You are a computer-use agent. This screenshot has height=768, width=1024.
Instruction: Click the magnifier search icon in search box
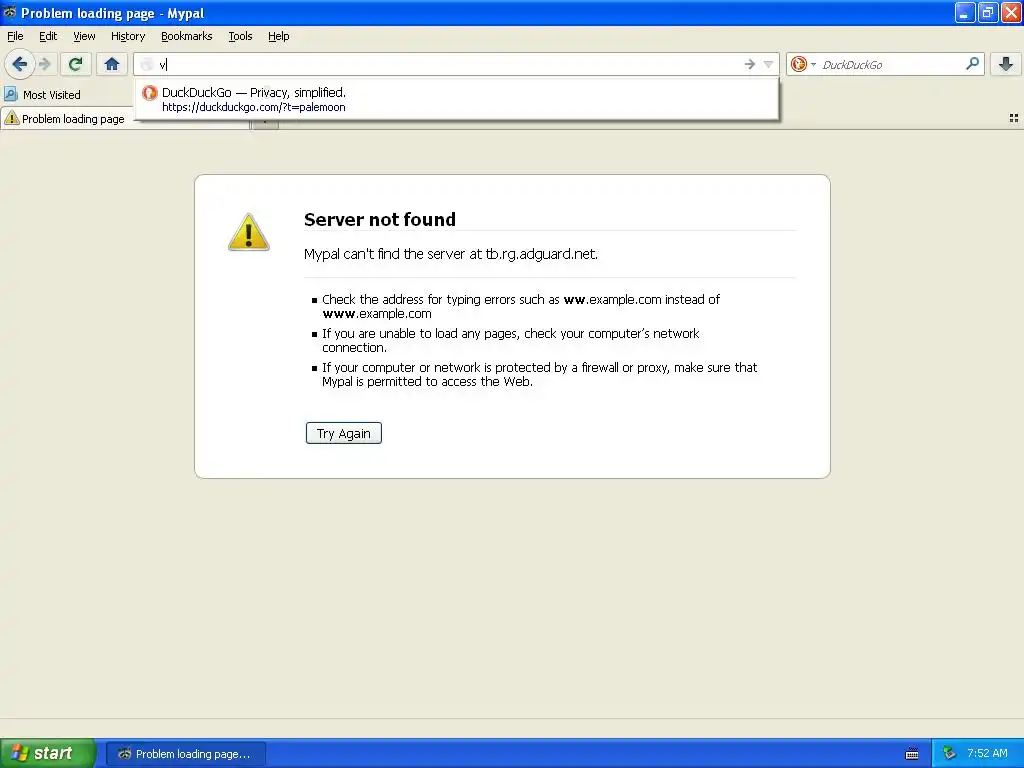tap(972, 64)
